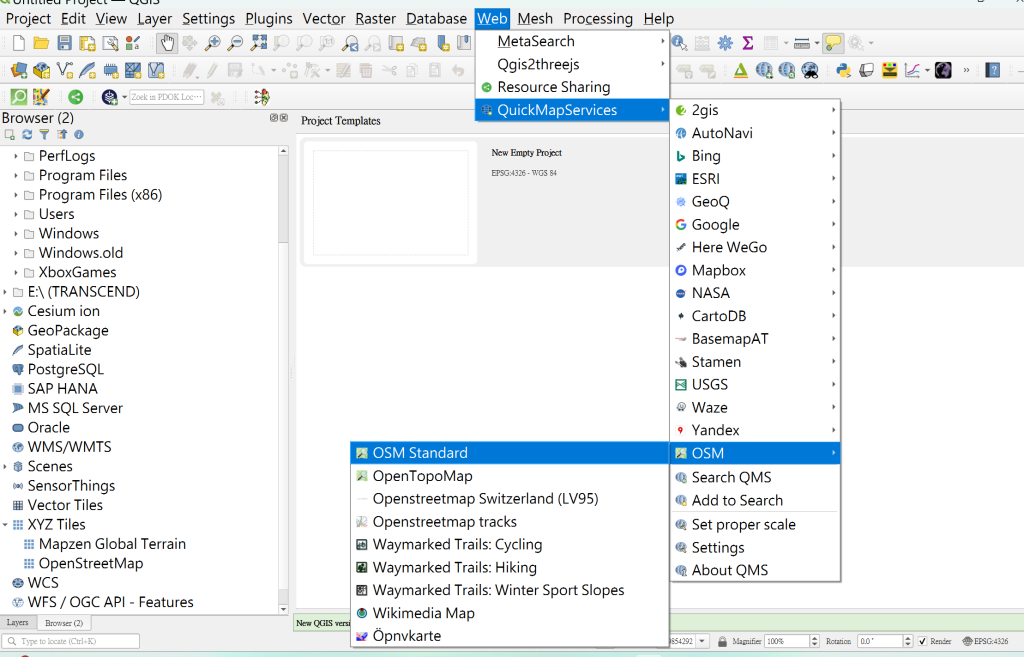This screenshot has width=1024, height=657.
Task: Collapse the XYZ Tiles node
Action: coord(5,524)
